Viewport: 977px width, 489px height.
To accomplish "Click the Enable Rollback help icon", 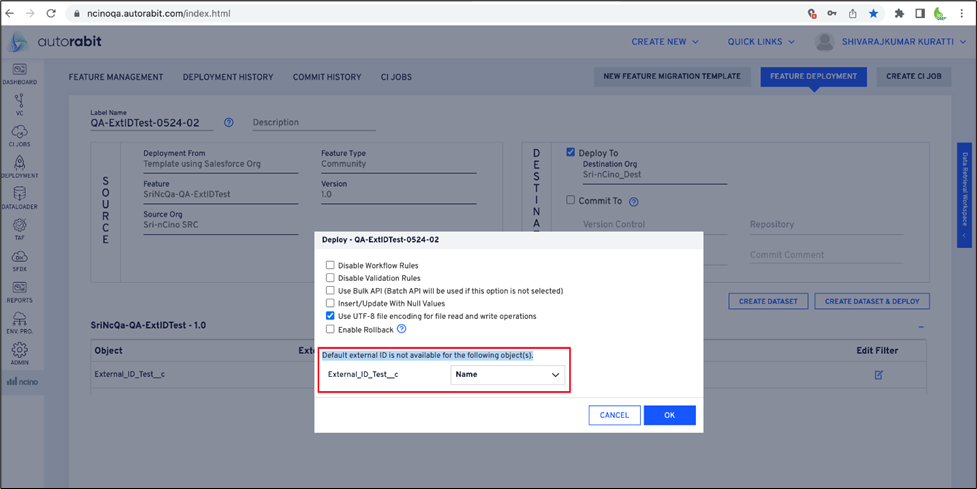I will click(x=401, y=328).
